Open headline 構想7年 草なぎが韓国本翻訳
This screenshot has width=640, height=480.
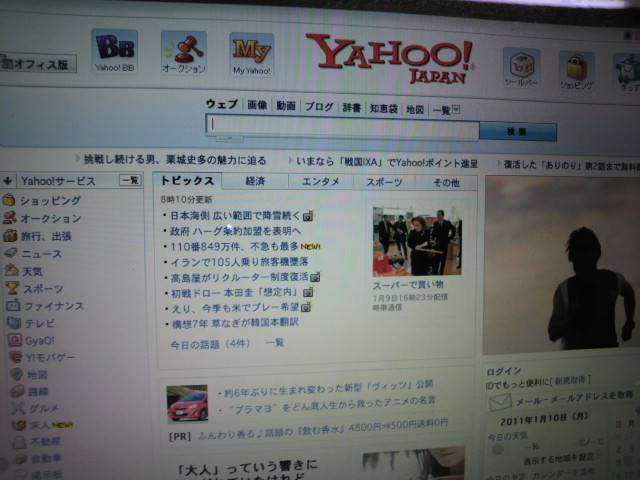click(x=235, y=323)
